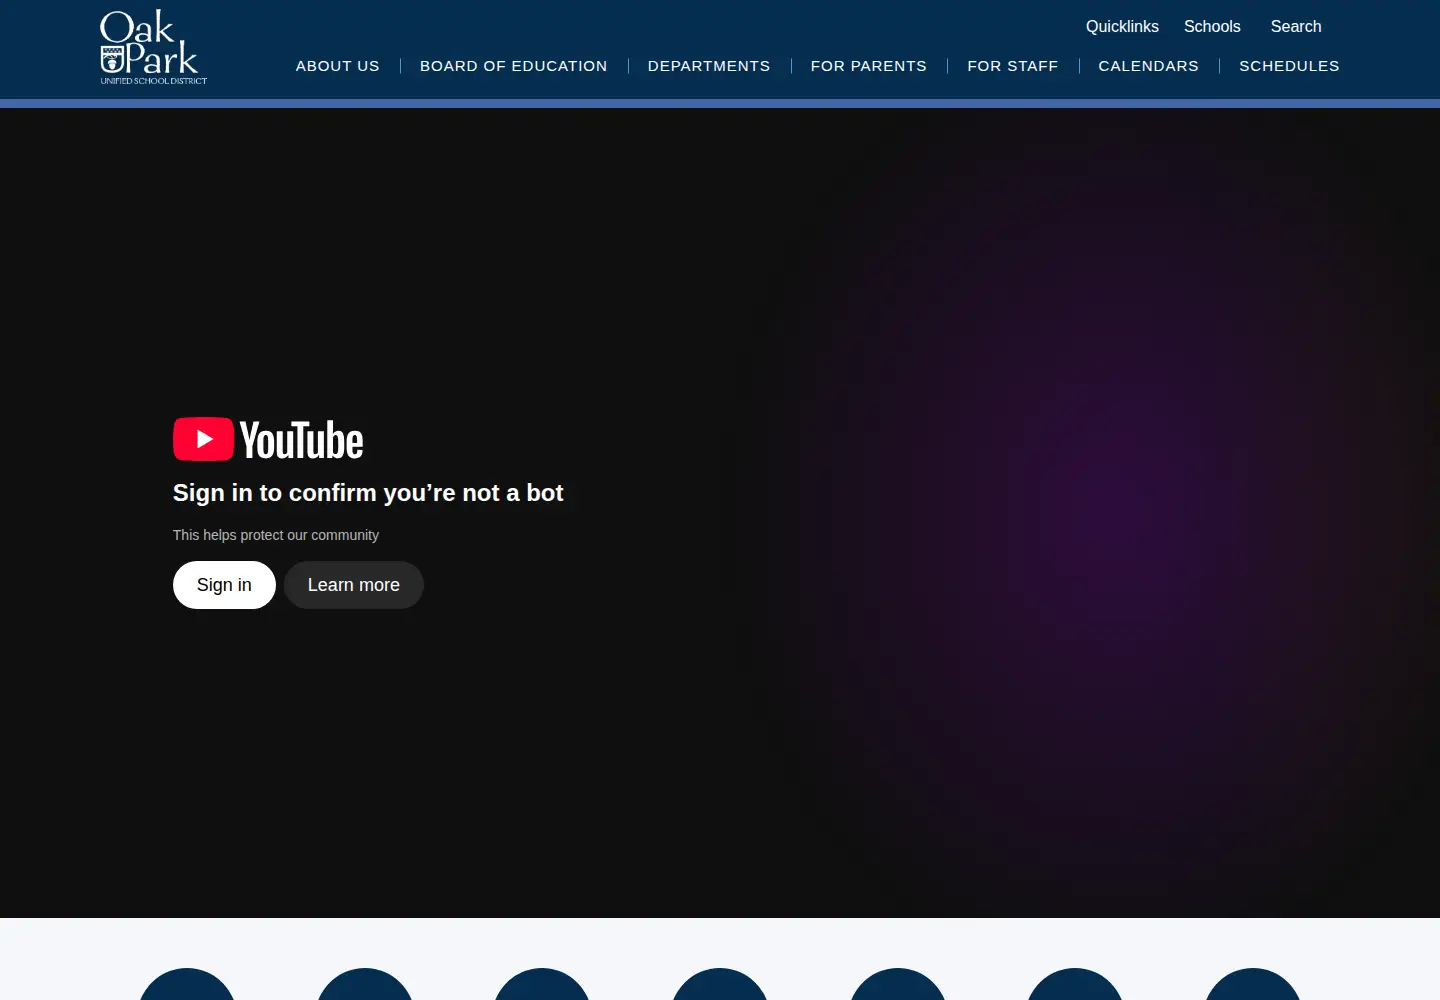Open the For Staff menu
The image size is (1440, 1000).
(x=1013, y=66)
